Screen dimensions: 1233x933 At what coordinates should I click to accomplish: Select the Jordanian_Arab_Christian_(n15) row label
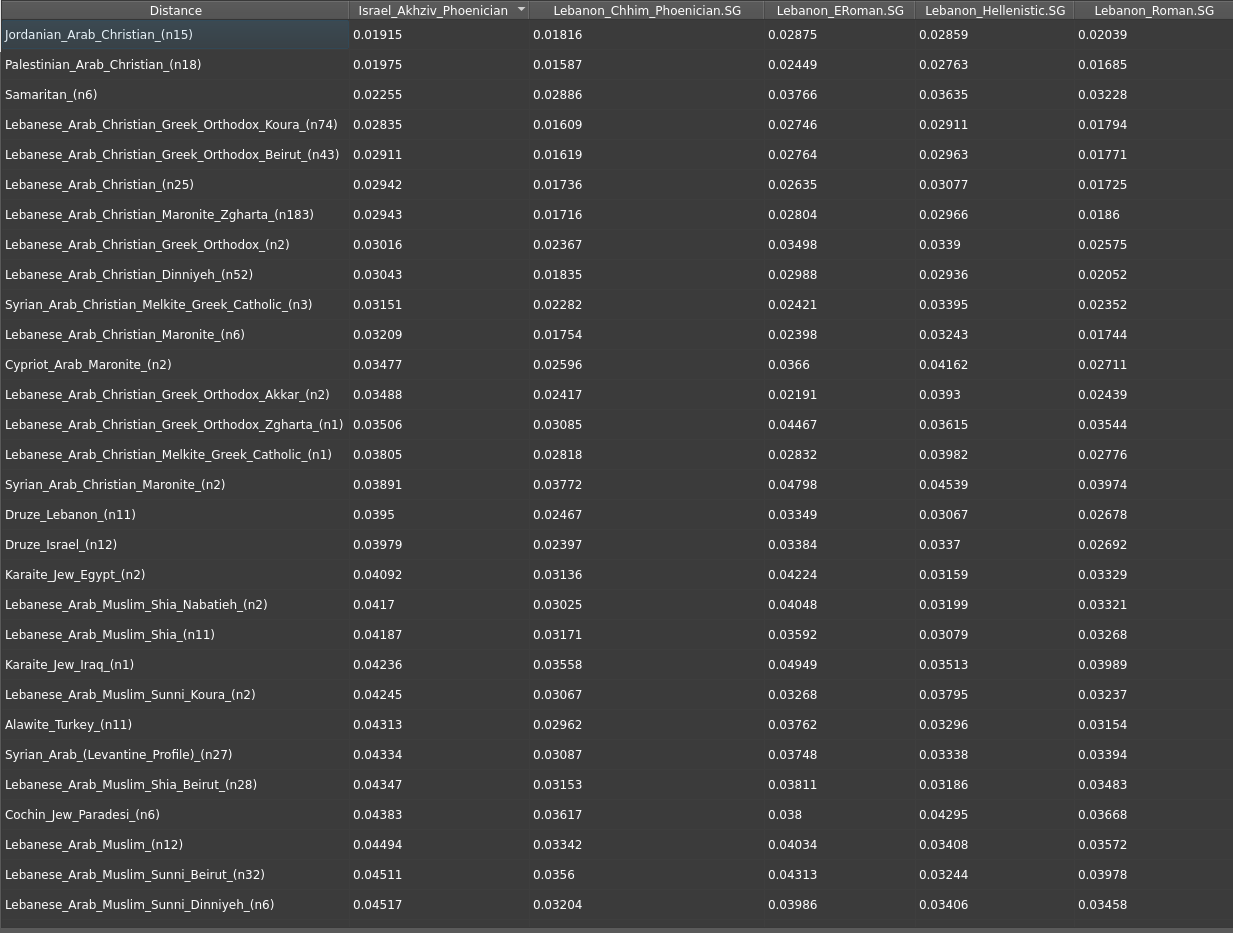[x=99, y=35]
